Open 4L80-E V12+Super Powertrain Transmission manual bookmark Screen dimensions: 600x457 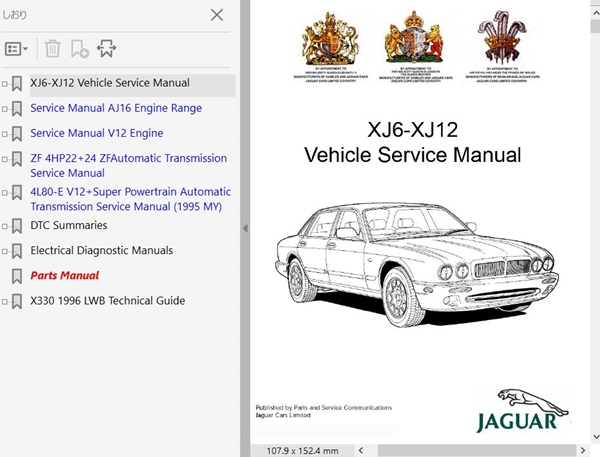coord(130,199)
